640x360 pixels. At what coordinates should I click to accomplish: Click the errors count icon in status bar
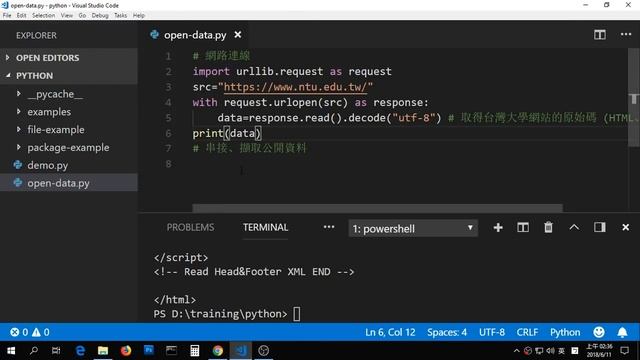pyautogui.click(x=15, y=332)
